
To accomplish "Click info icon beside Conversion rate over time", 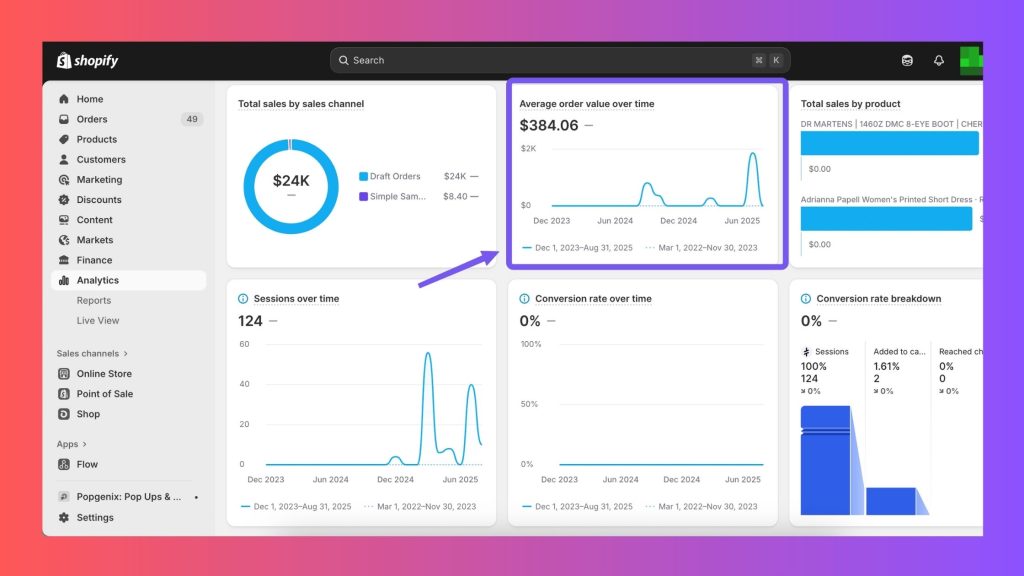I will click(x=524, y=298).
